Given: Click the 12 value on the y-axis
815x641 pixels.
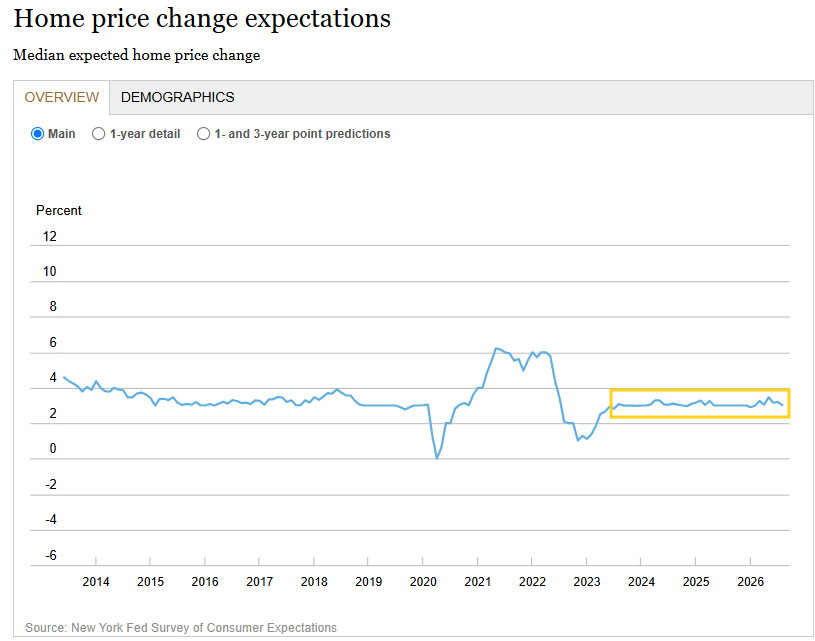Looking at the screenshot, I should point(50,237).
